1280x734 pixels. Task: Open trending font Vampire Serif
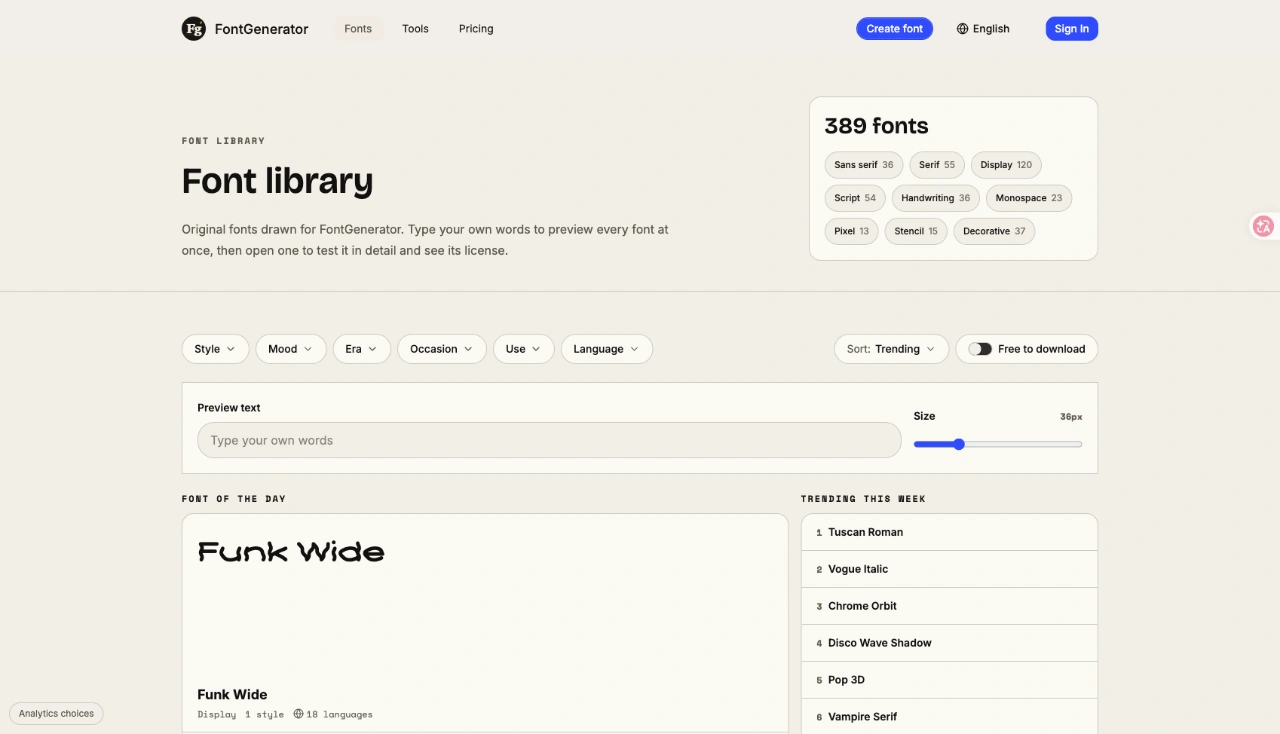coord(949,717)
